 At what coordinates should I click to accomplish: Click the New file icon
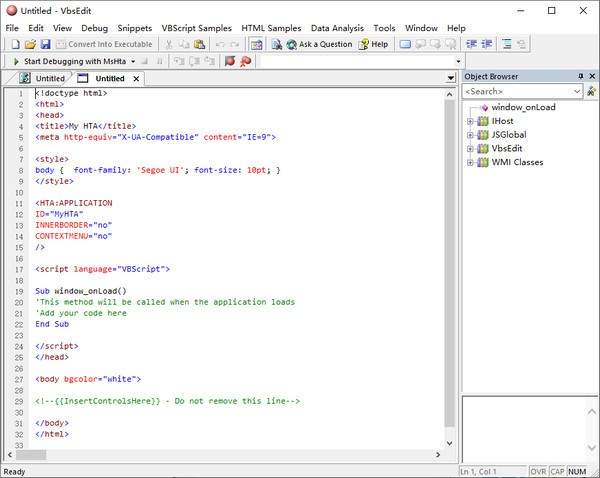14,45
